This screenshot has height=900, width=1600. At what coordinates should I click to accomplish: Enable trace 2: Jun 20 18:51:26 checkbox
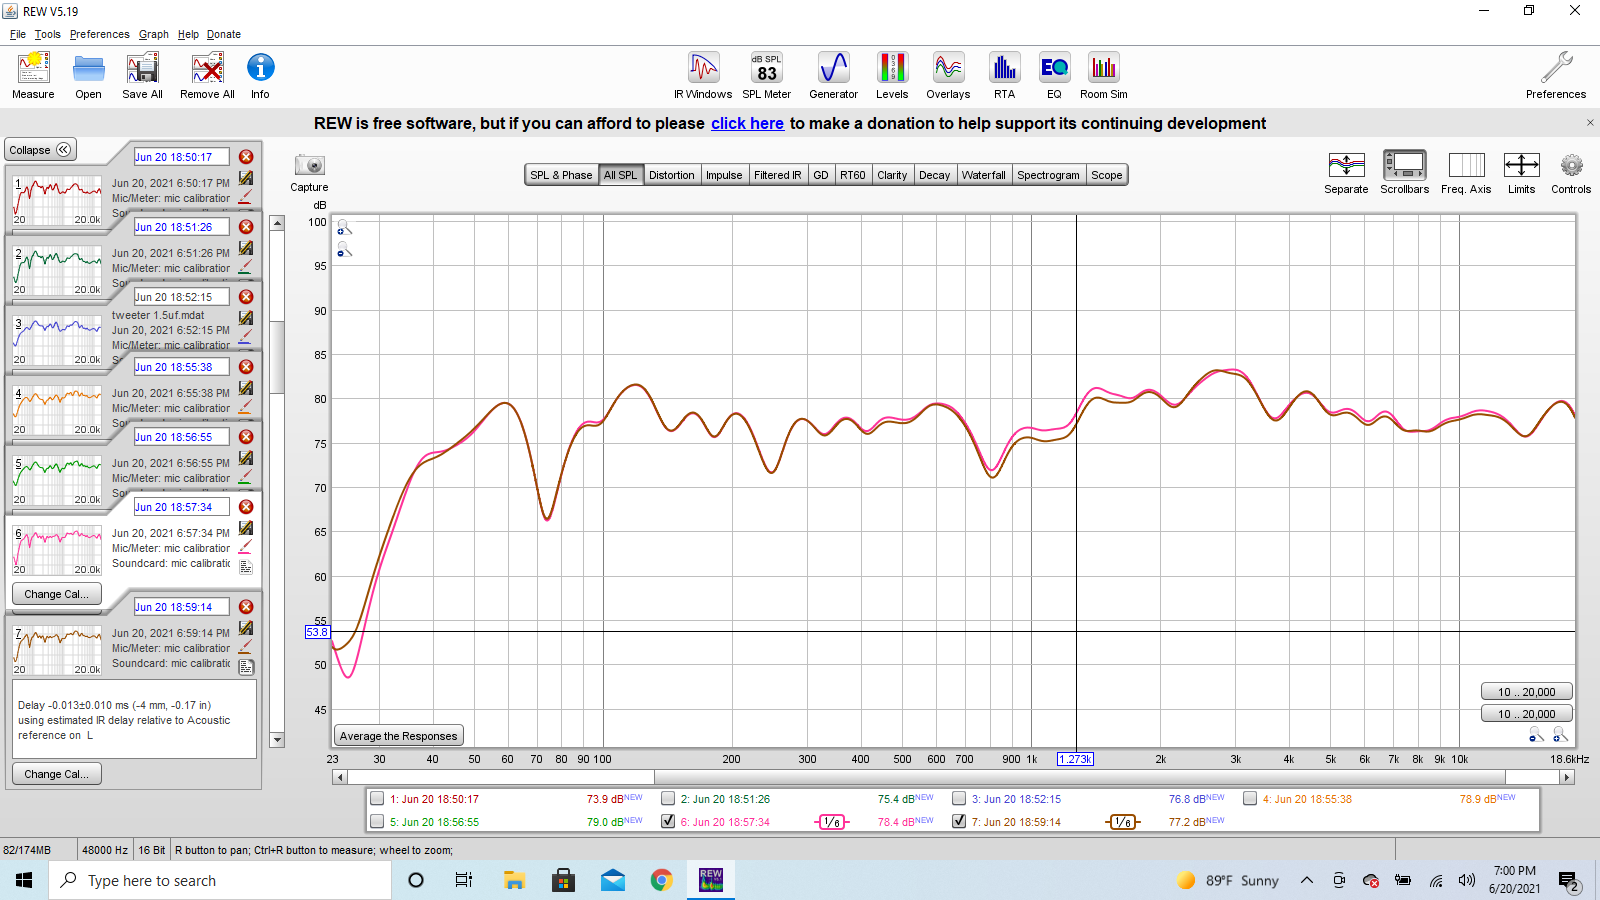point(668,798)
